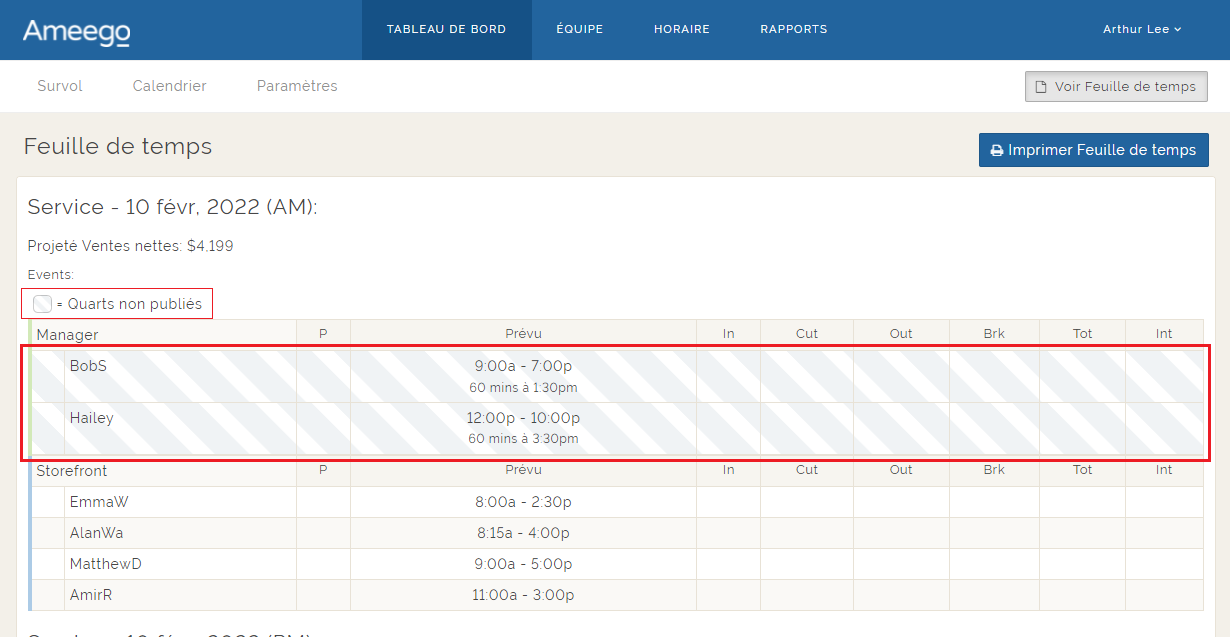Switch to the Survol tab

tap(60, 86)
